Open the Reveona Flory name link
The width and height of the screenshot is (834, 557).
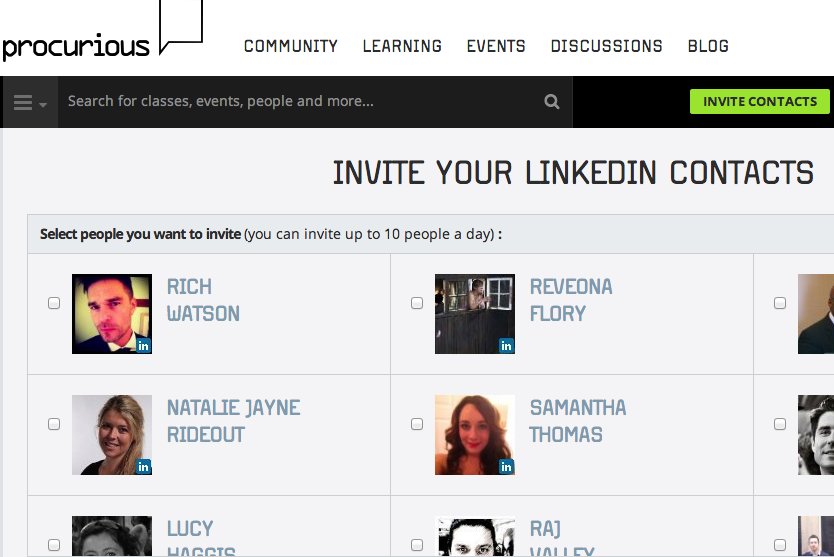tap(571, 300)
